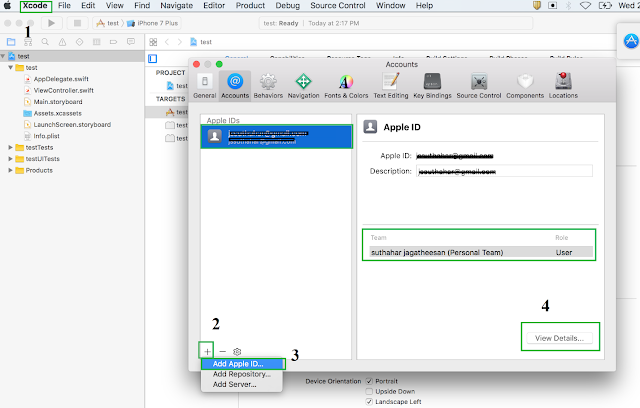Open Source Control preferences pane
The image size is (640, 408).
pos(479,86)
